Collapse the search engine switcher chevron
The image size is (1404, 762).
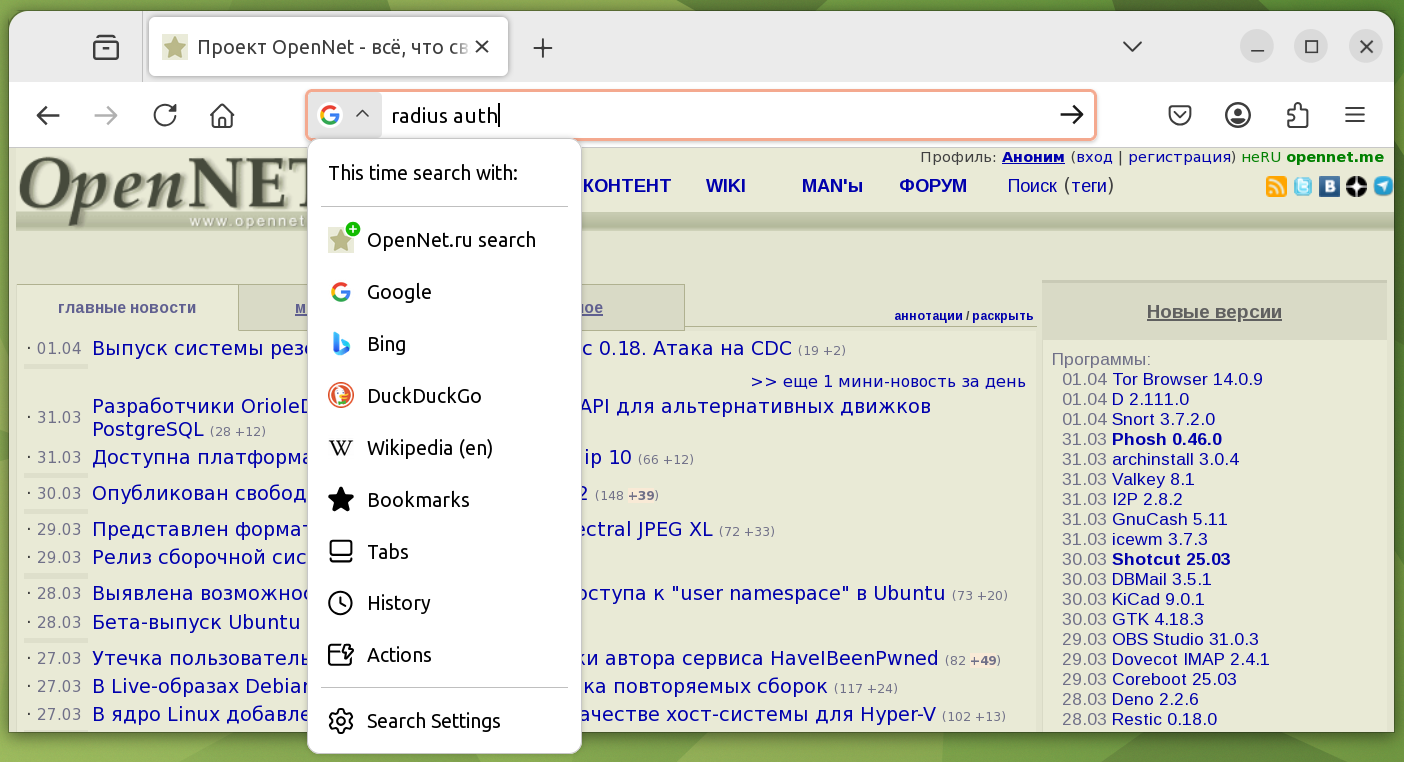(363, 115)
